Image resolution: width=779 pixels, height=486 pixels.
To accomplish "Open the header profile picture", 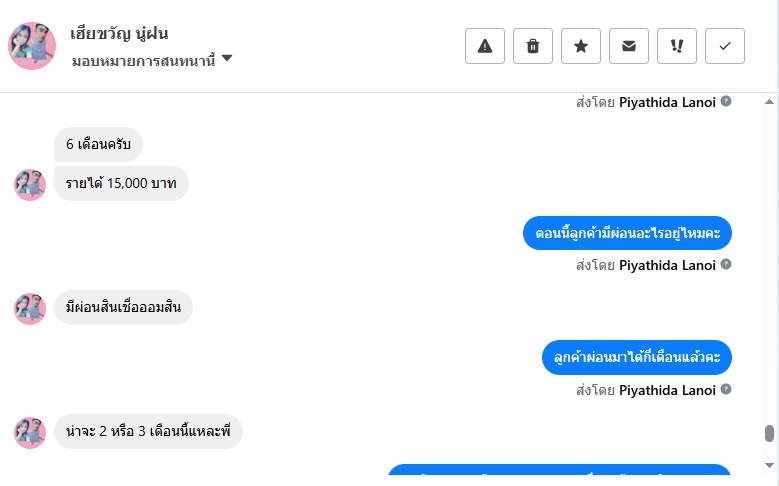I will (32, 46).
